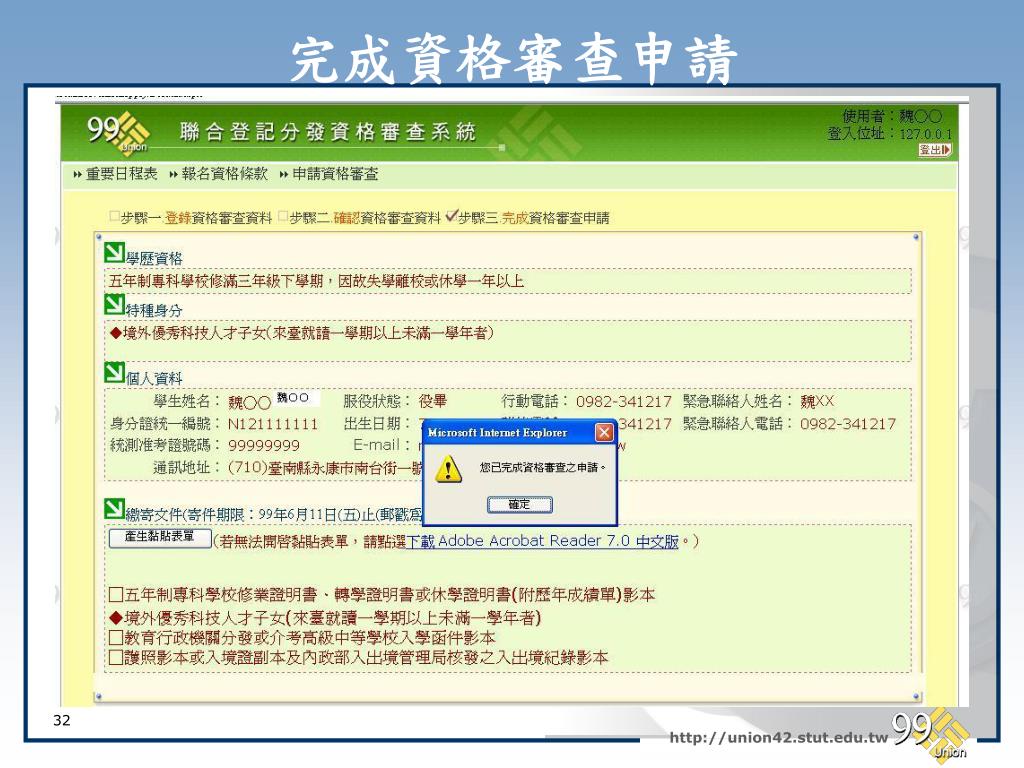Click the 99 Union logo in header
Screen dimensions: 1024x768
pos(119,134)
